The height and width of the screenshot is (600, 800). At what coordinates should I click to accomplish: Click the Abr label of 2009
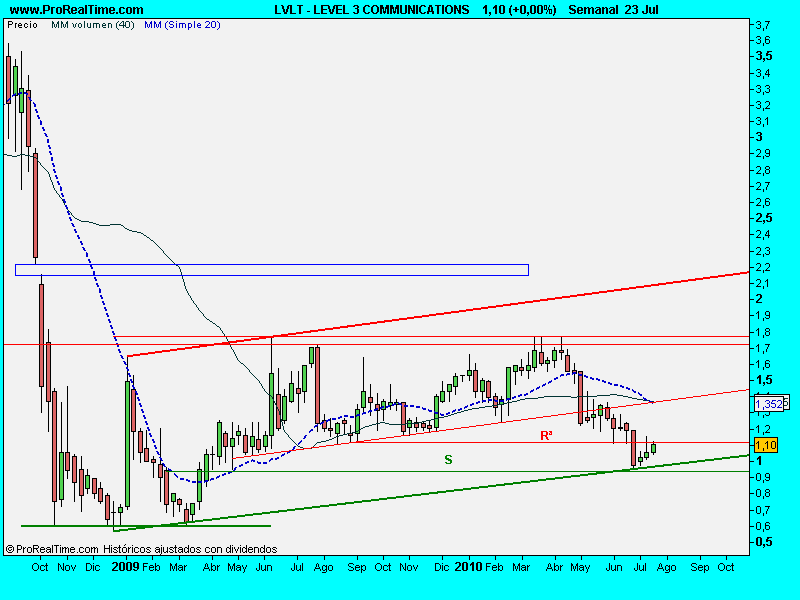coord(211,567)
